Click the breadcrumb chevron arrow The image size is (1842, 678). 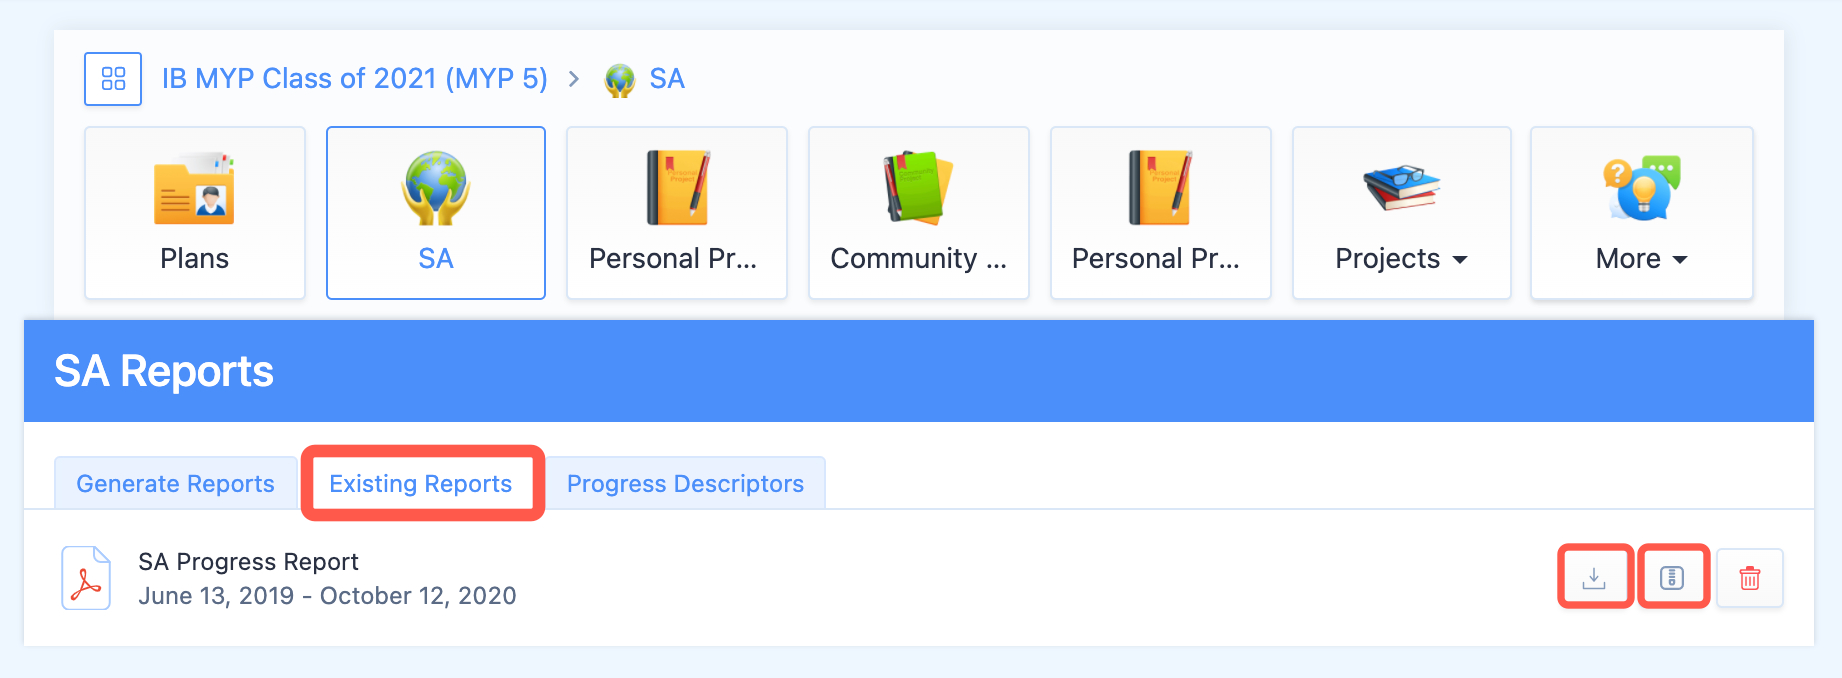point(574,79)
